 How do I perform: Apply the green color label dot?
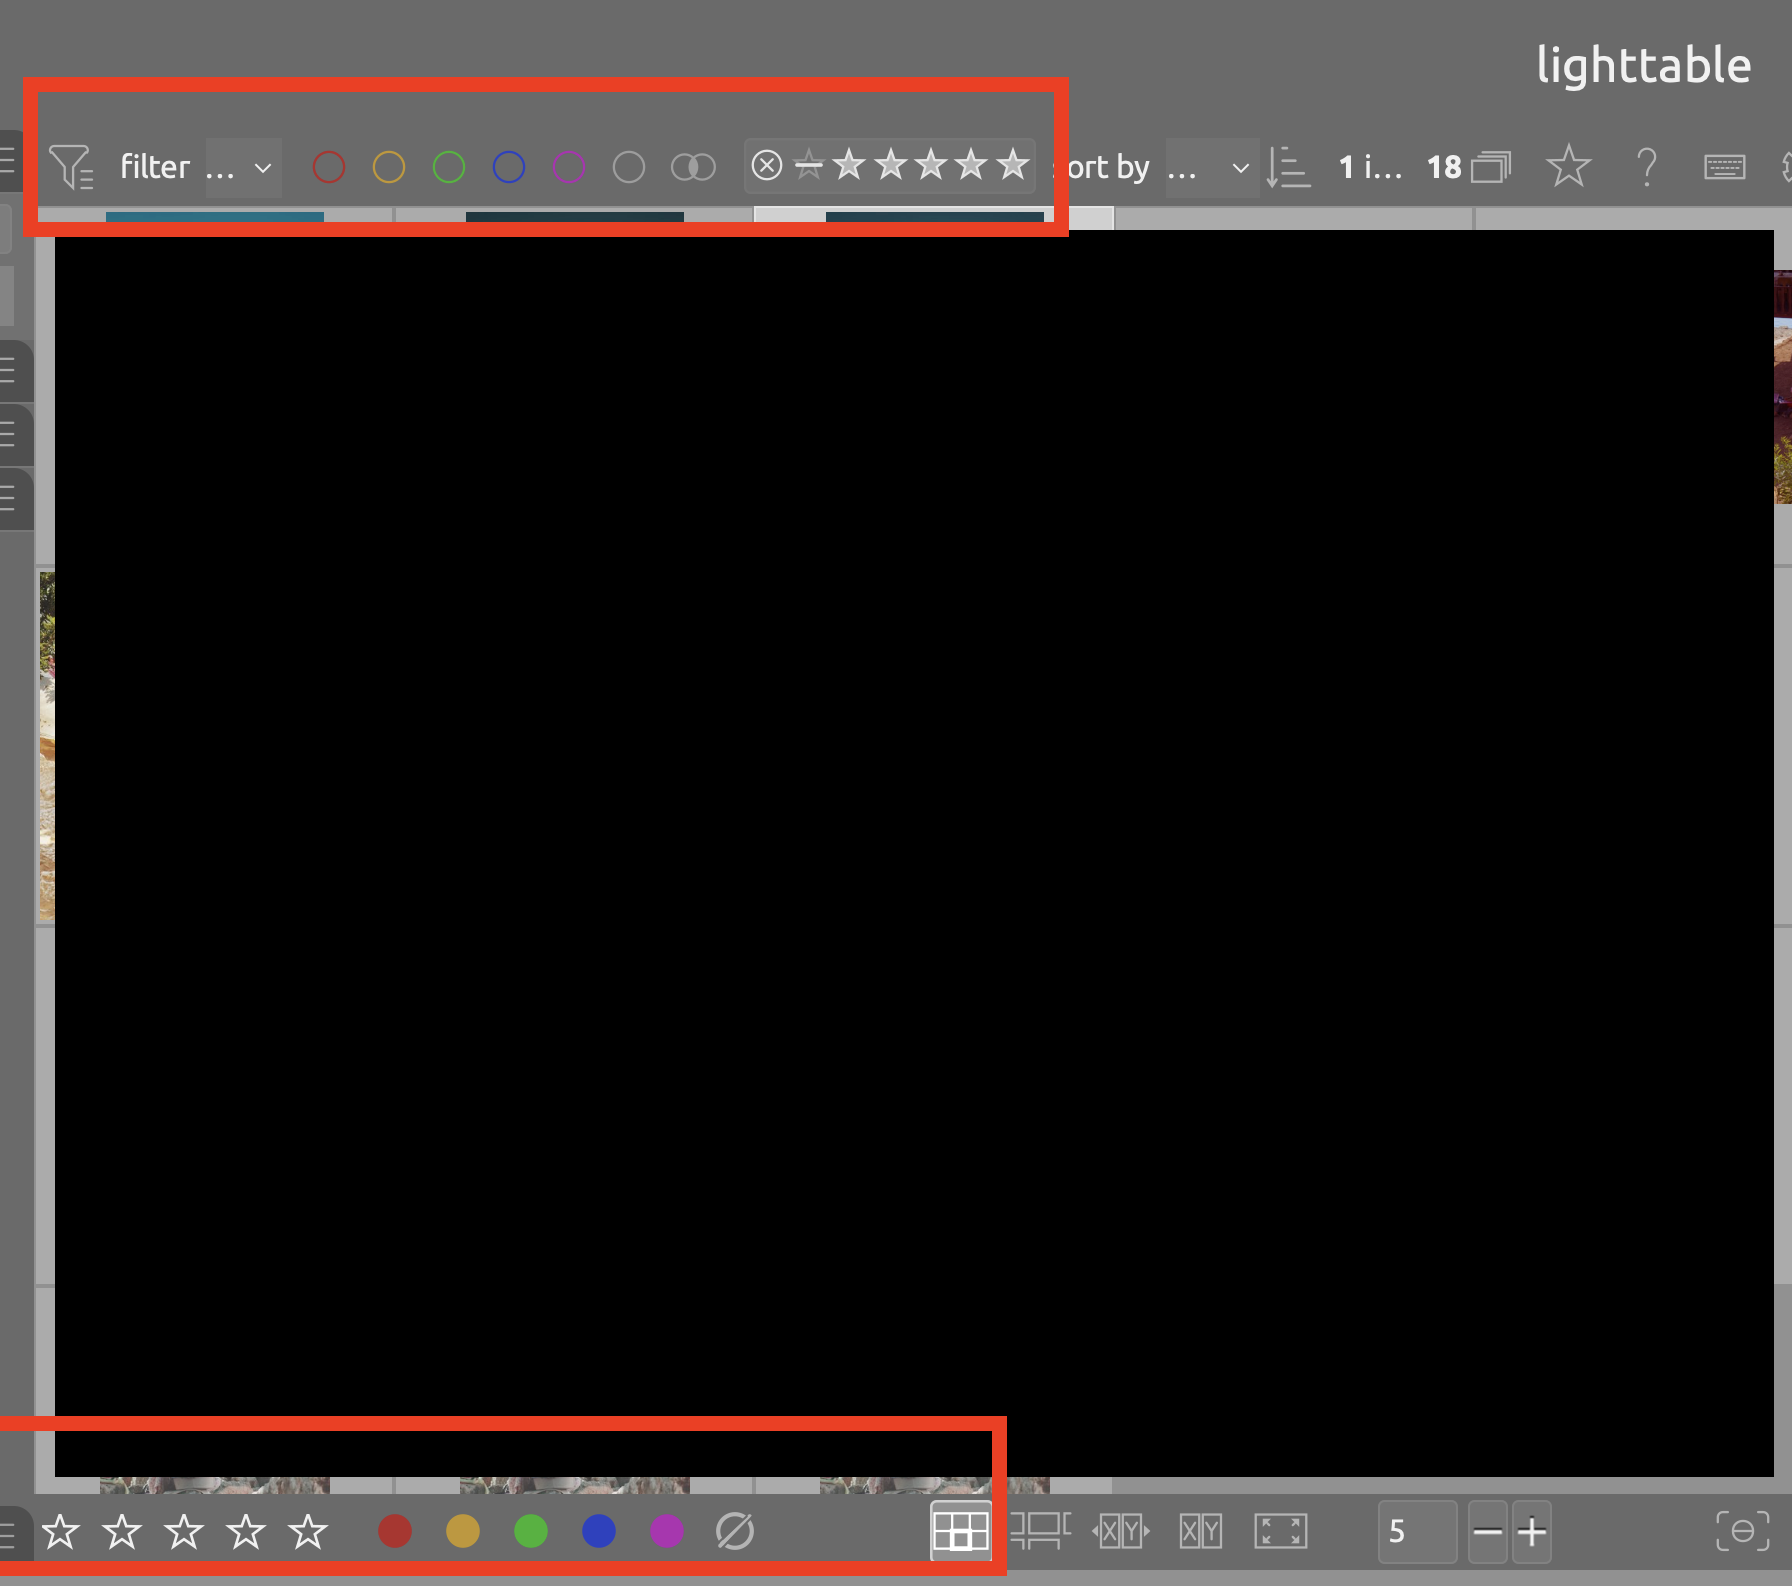(531, 1531)
